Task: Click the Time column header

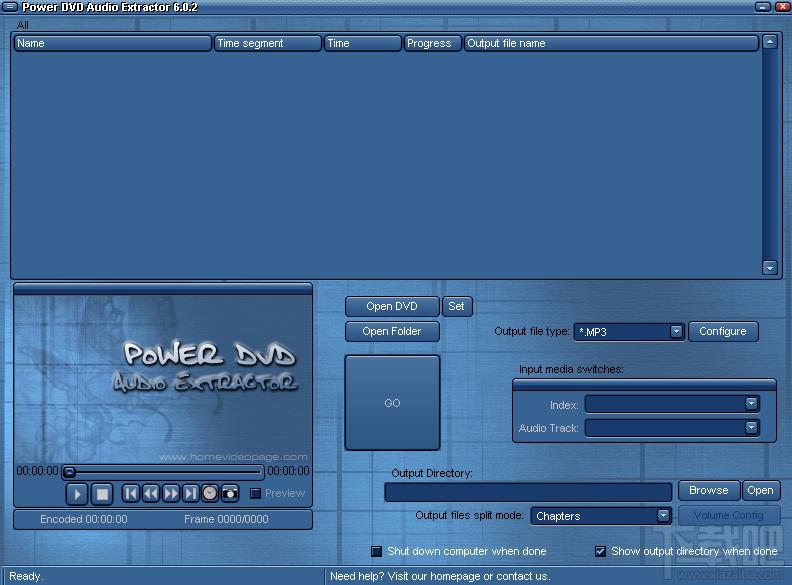Action: click(x=363, y=43)
